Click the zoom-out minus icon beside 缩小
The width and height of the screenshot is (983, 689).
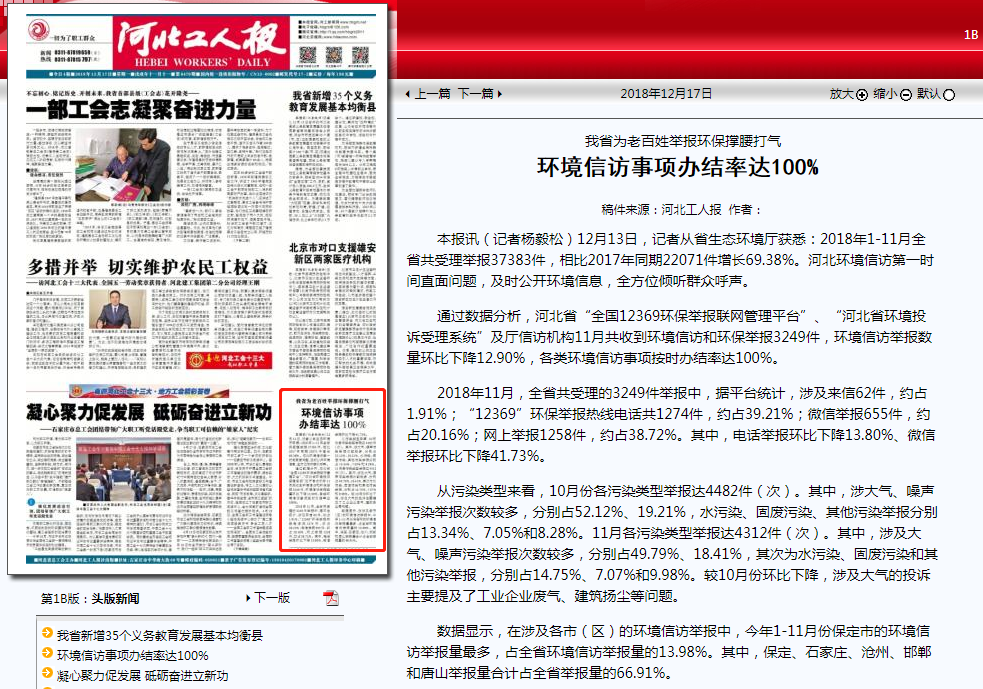point(906,94)
